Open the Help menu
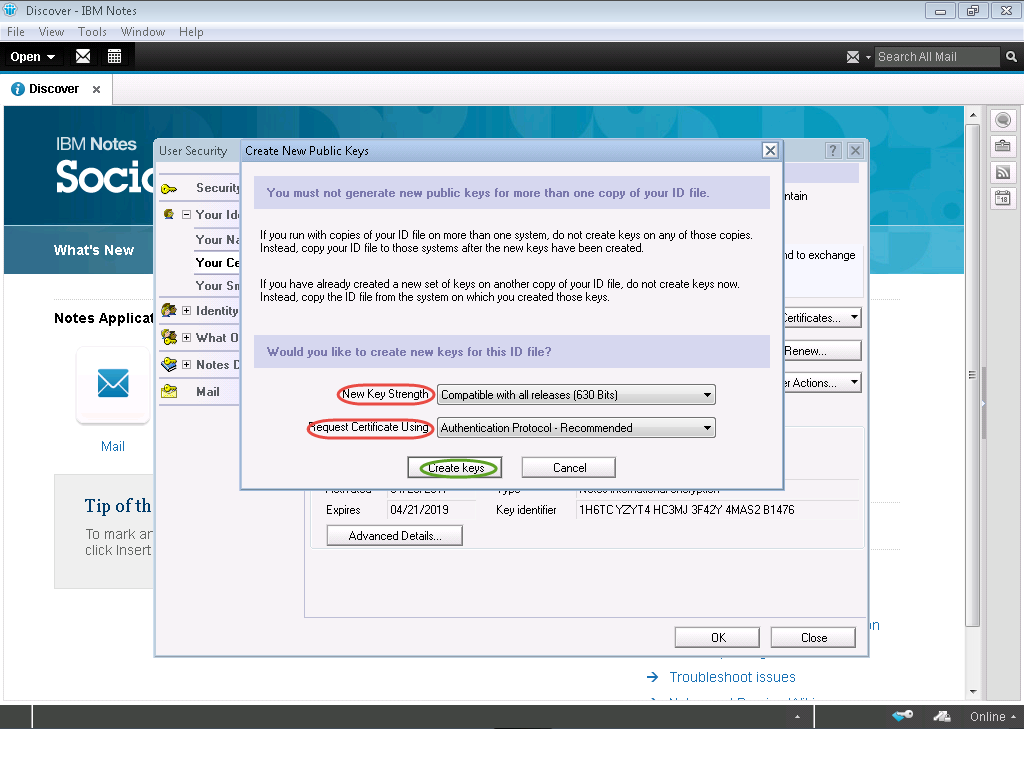Image resolution: width=1024 pixels, height=767 pixels. [191, 32]
